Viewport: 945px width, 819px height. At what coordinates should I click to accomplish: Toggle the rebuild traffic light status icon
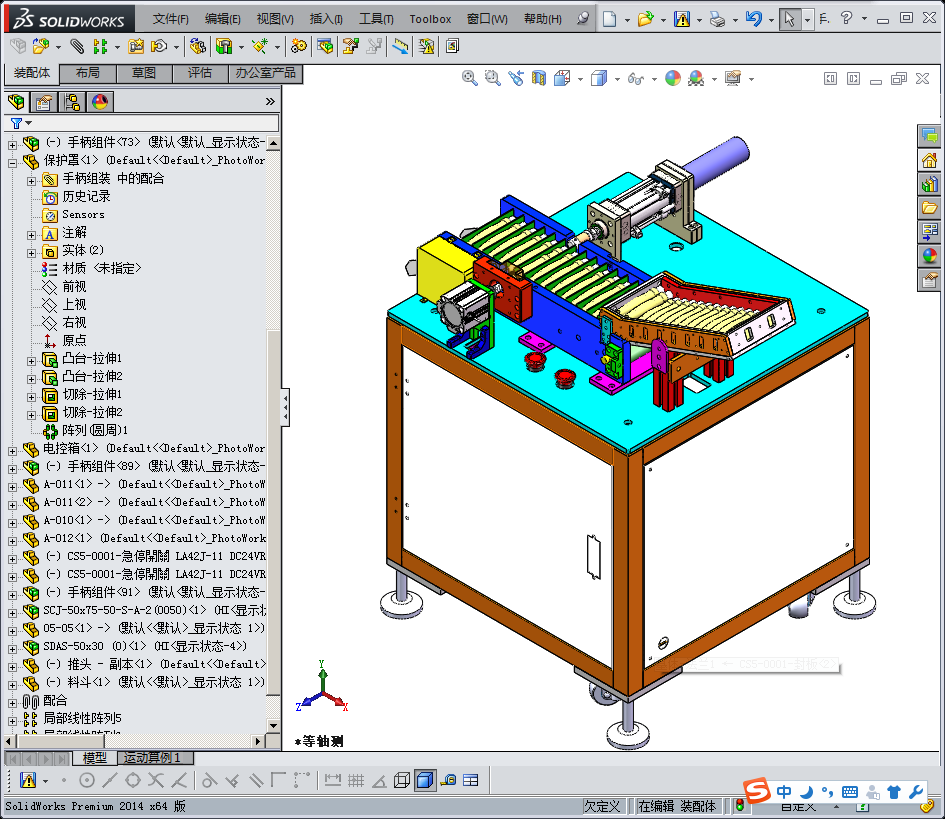(739, 805)
